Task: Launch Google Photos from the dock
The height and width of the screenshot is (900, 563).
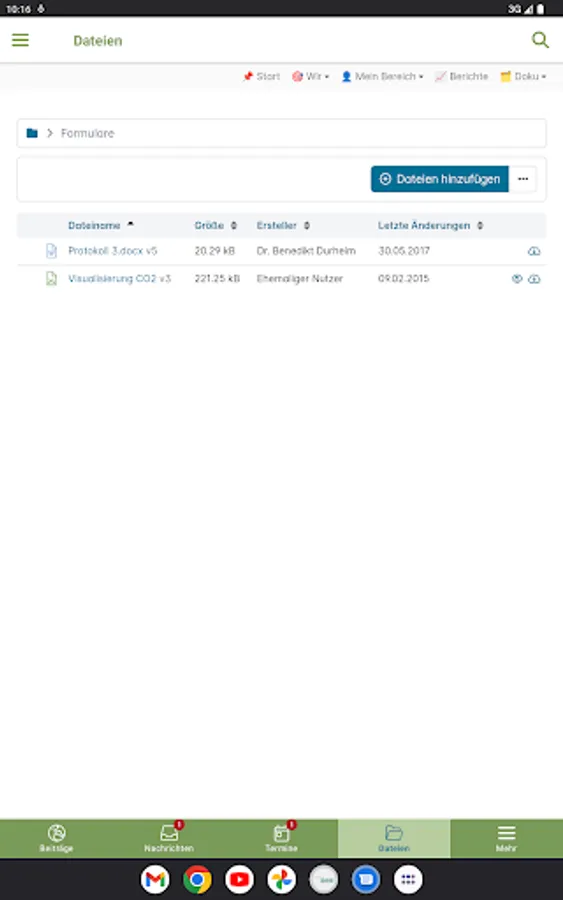Action: (282, 879)
